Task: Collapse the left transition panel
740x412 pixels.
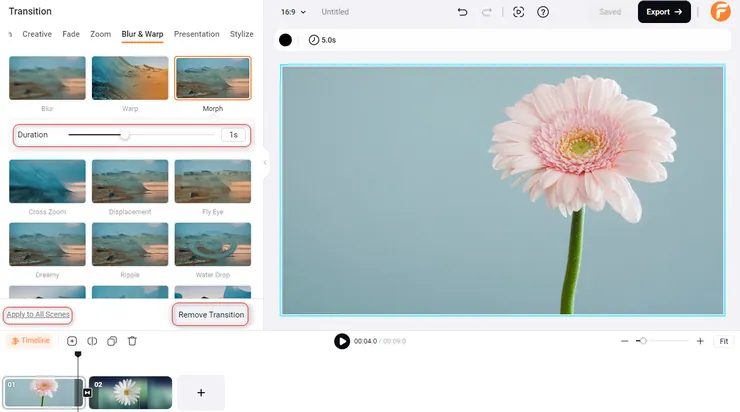Action: [x=265, y=163]
